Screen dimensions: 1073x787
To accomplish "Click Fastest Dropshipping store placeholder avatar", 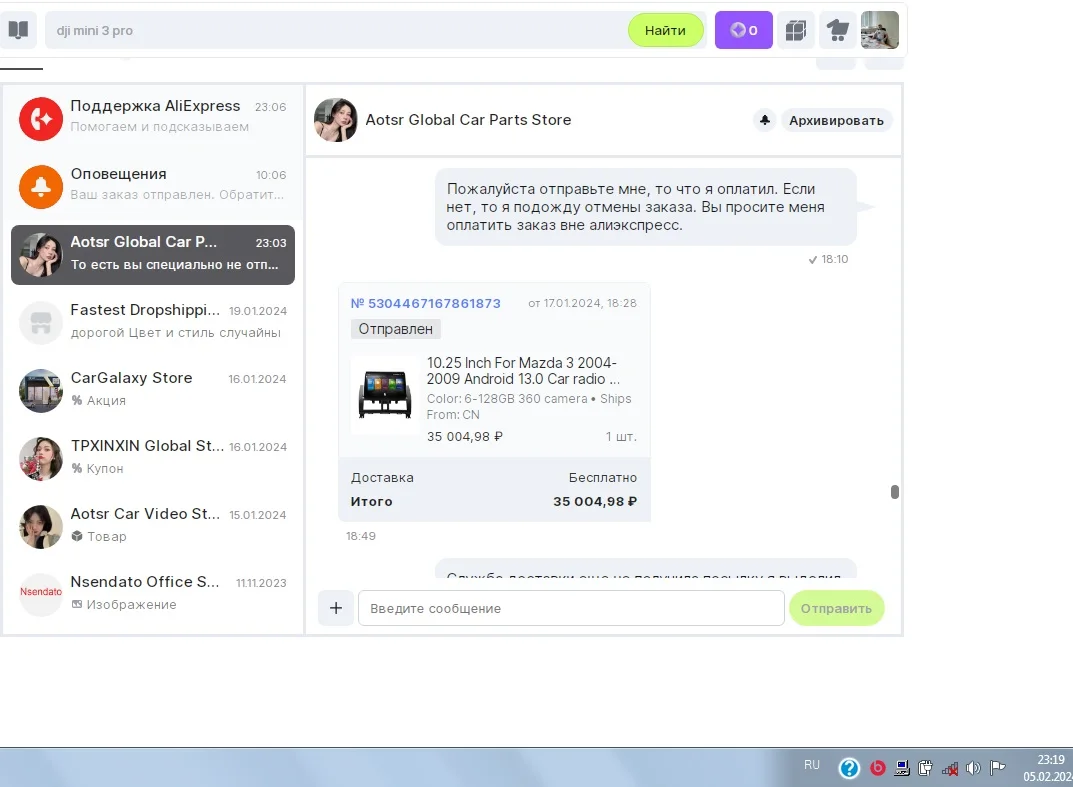I will [x=41, y=322].
